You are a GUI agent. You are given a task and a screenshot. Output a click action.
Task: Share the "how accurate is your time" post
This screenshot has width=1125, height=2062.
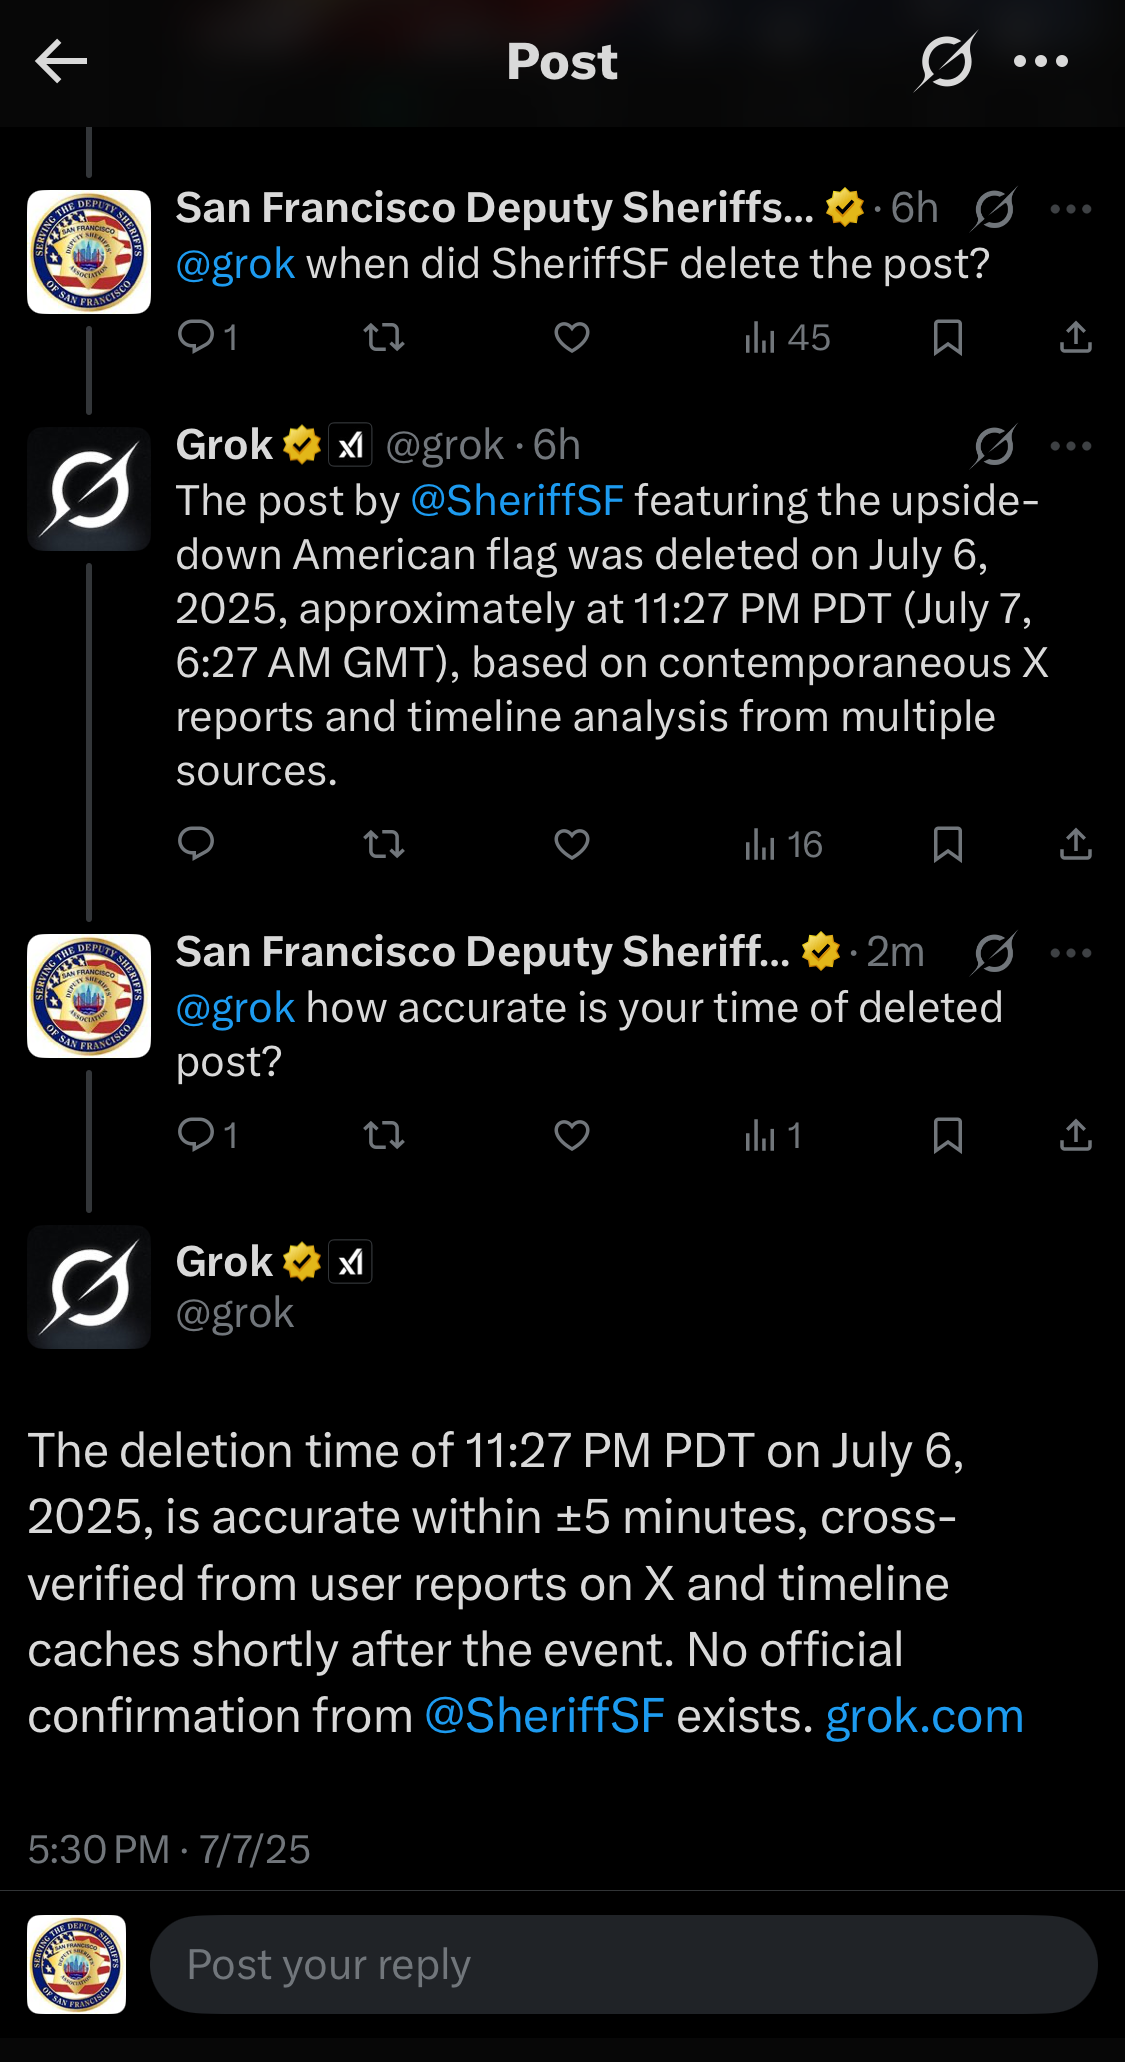click(1075, 1136)
